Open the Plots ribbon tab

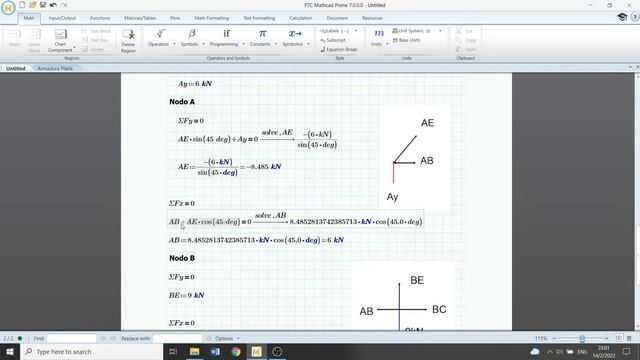coord(175,18)
